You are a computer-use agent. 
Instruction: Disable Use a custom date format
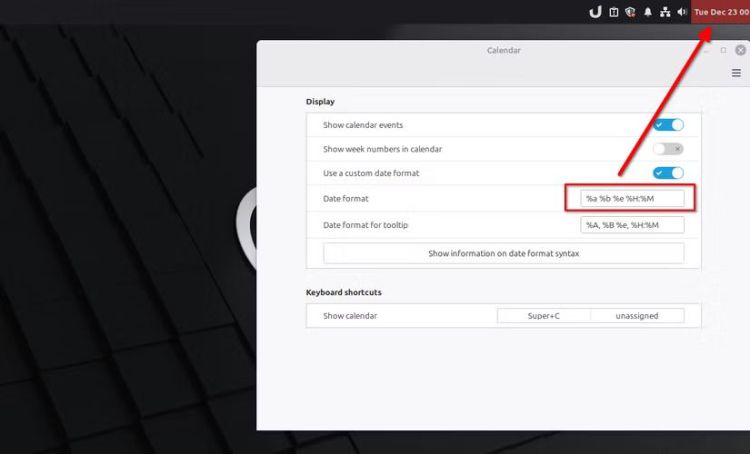click(668, 173)
